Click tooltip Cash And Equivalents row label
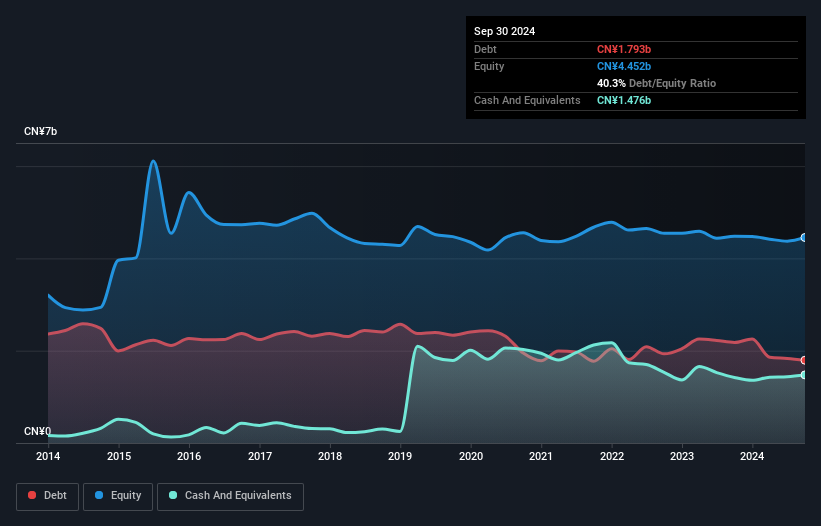The image size is (821, 526). pos(527,100)
